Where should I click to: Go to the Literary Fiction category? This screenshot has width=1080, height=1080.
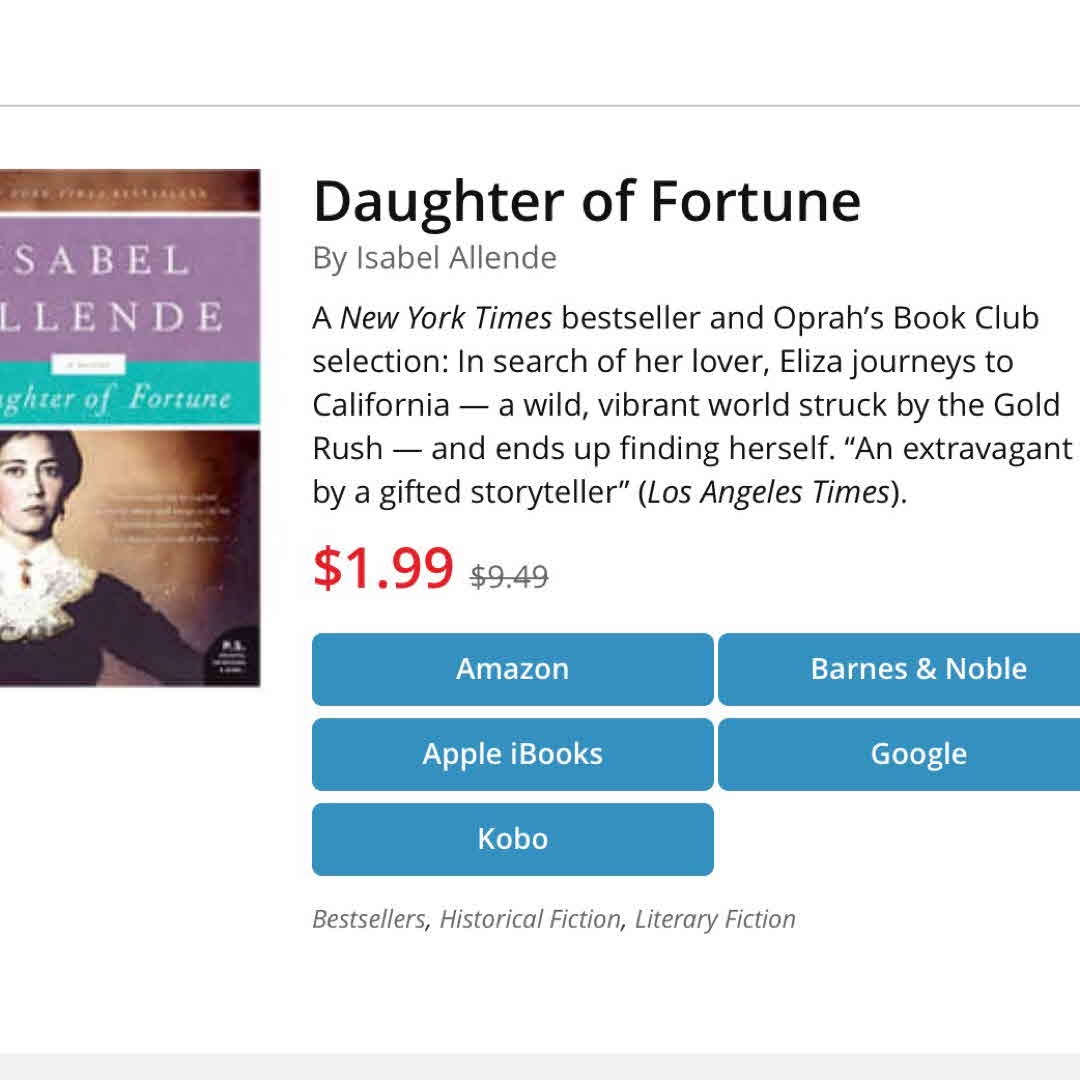pos(715,919)
